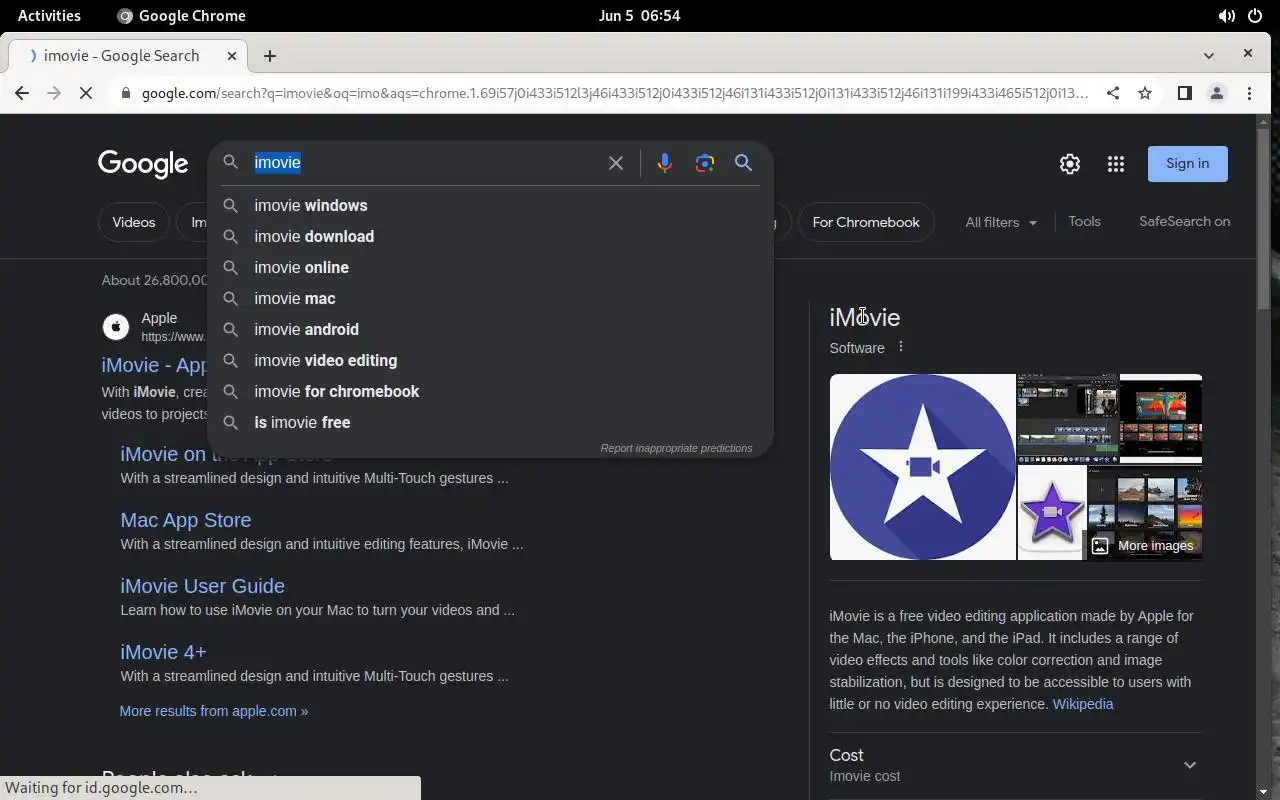This screenshot has height=800, width=1280.
Task: Click the For Chromebook filter chip
Action: [866, 222]
